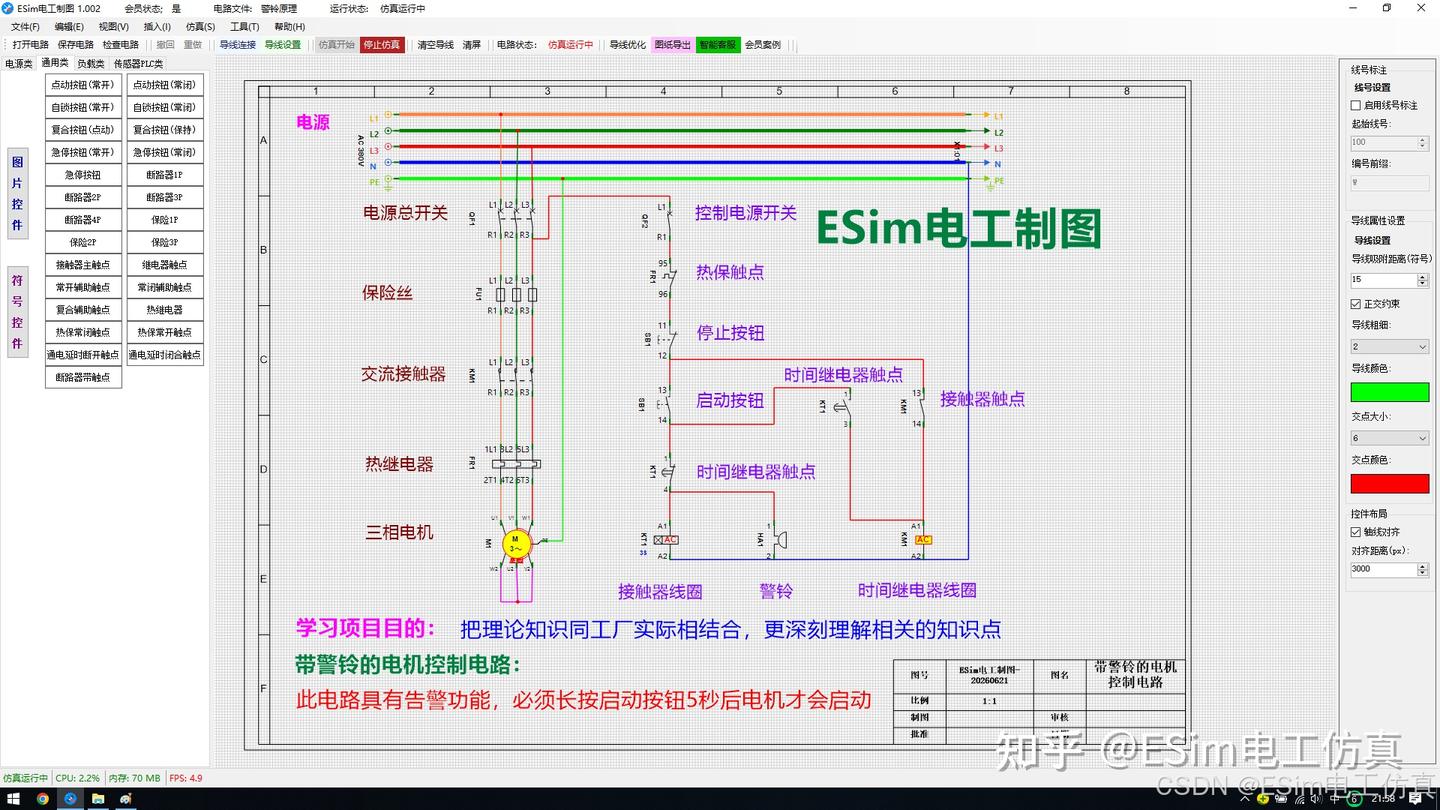
Task: Toggle the 轴线对齐 checkbox
Action: point(1356,532)
